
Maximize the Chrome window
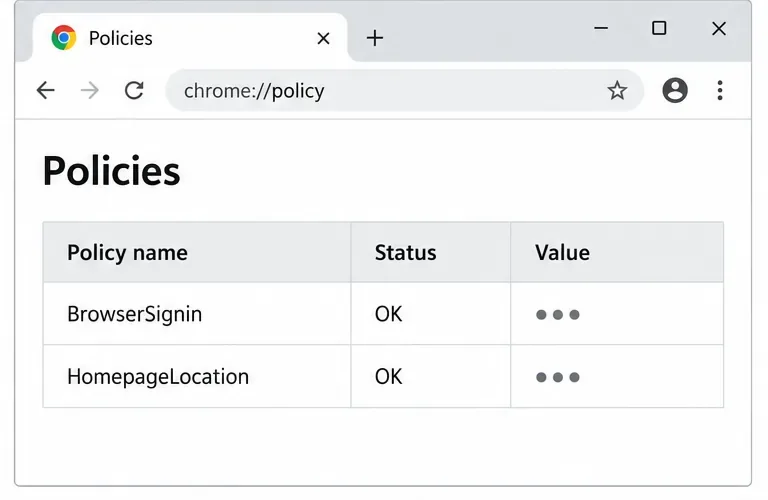pos(659,28)
